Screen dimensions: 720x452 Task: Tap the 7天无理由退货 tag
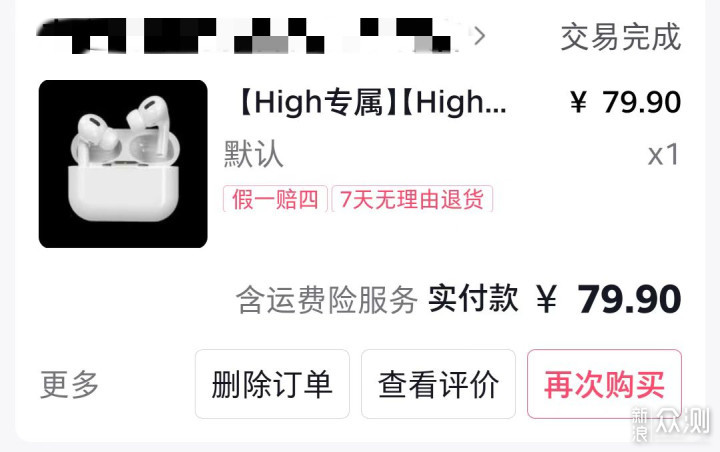click(x=412, y=199)
